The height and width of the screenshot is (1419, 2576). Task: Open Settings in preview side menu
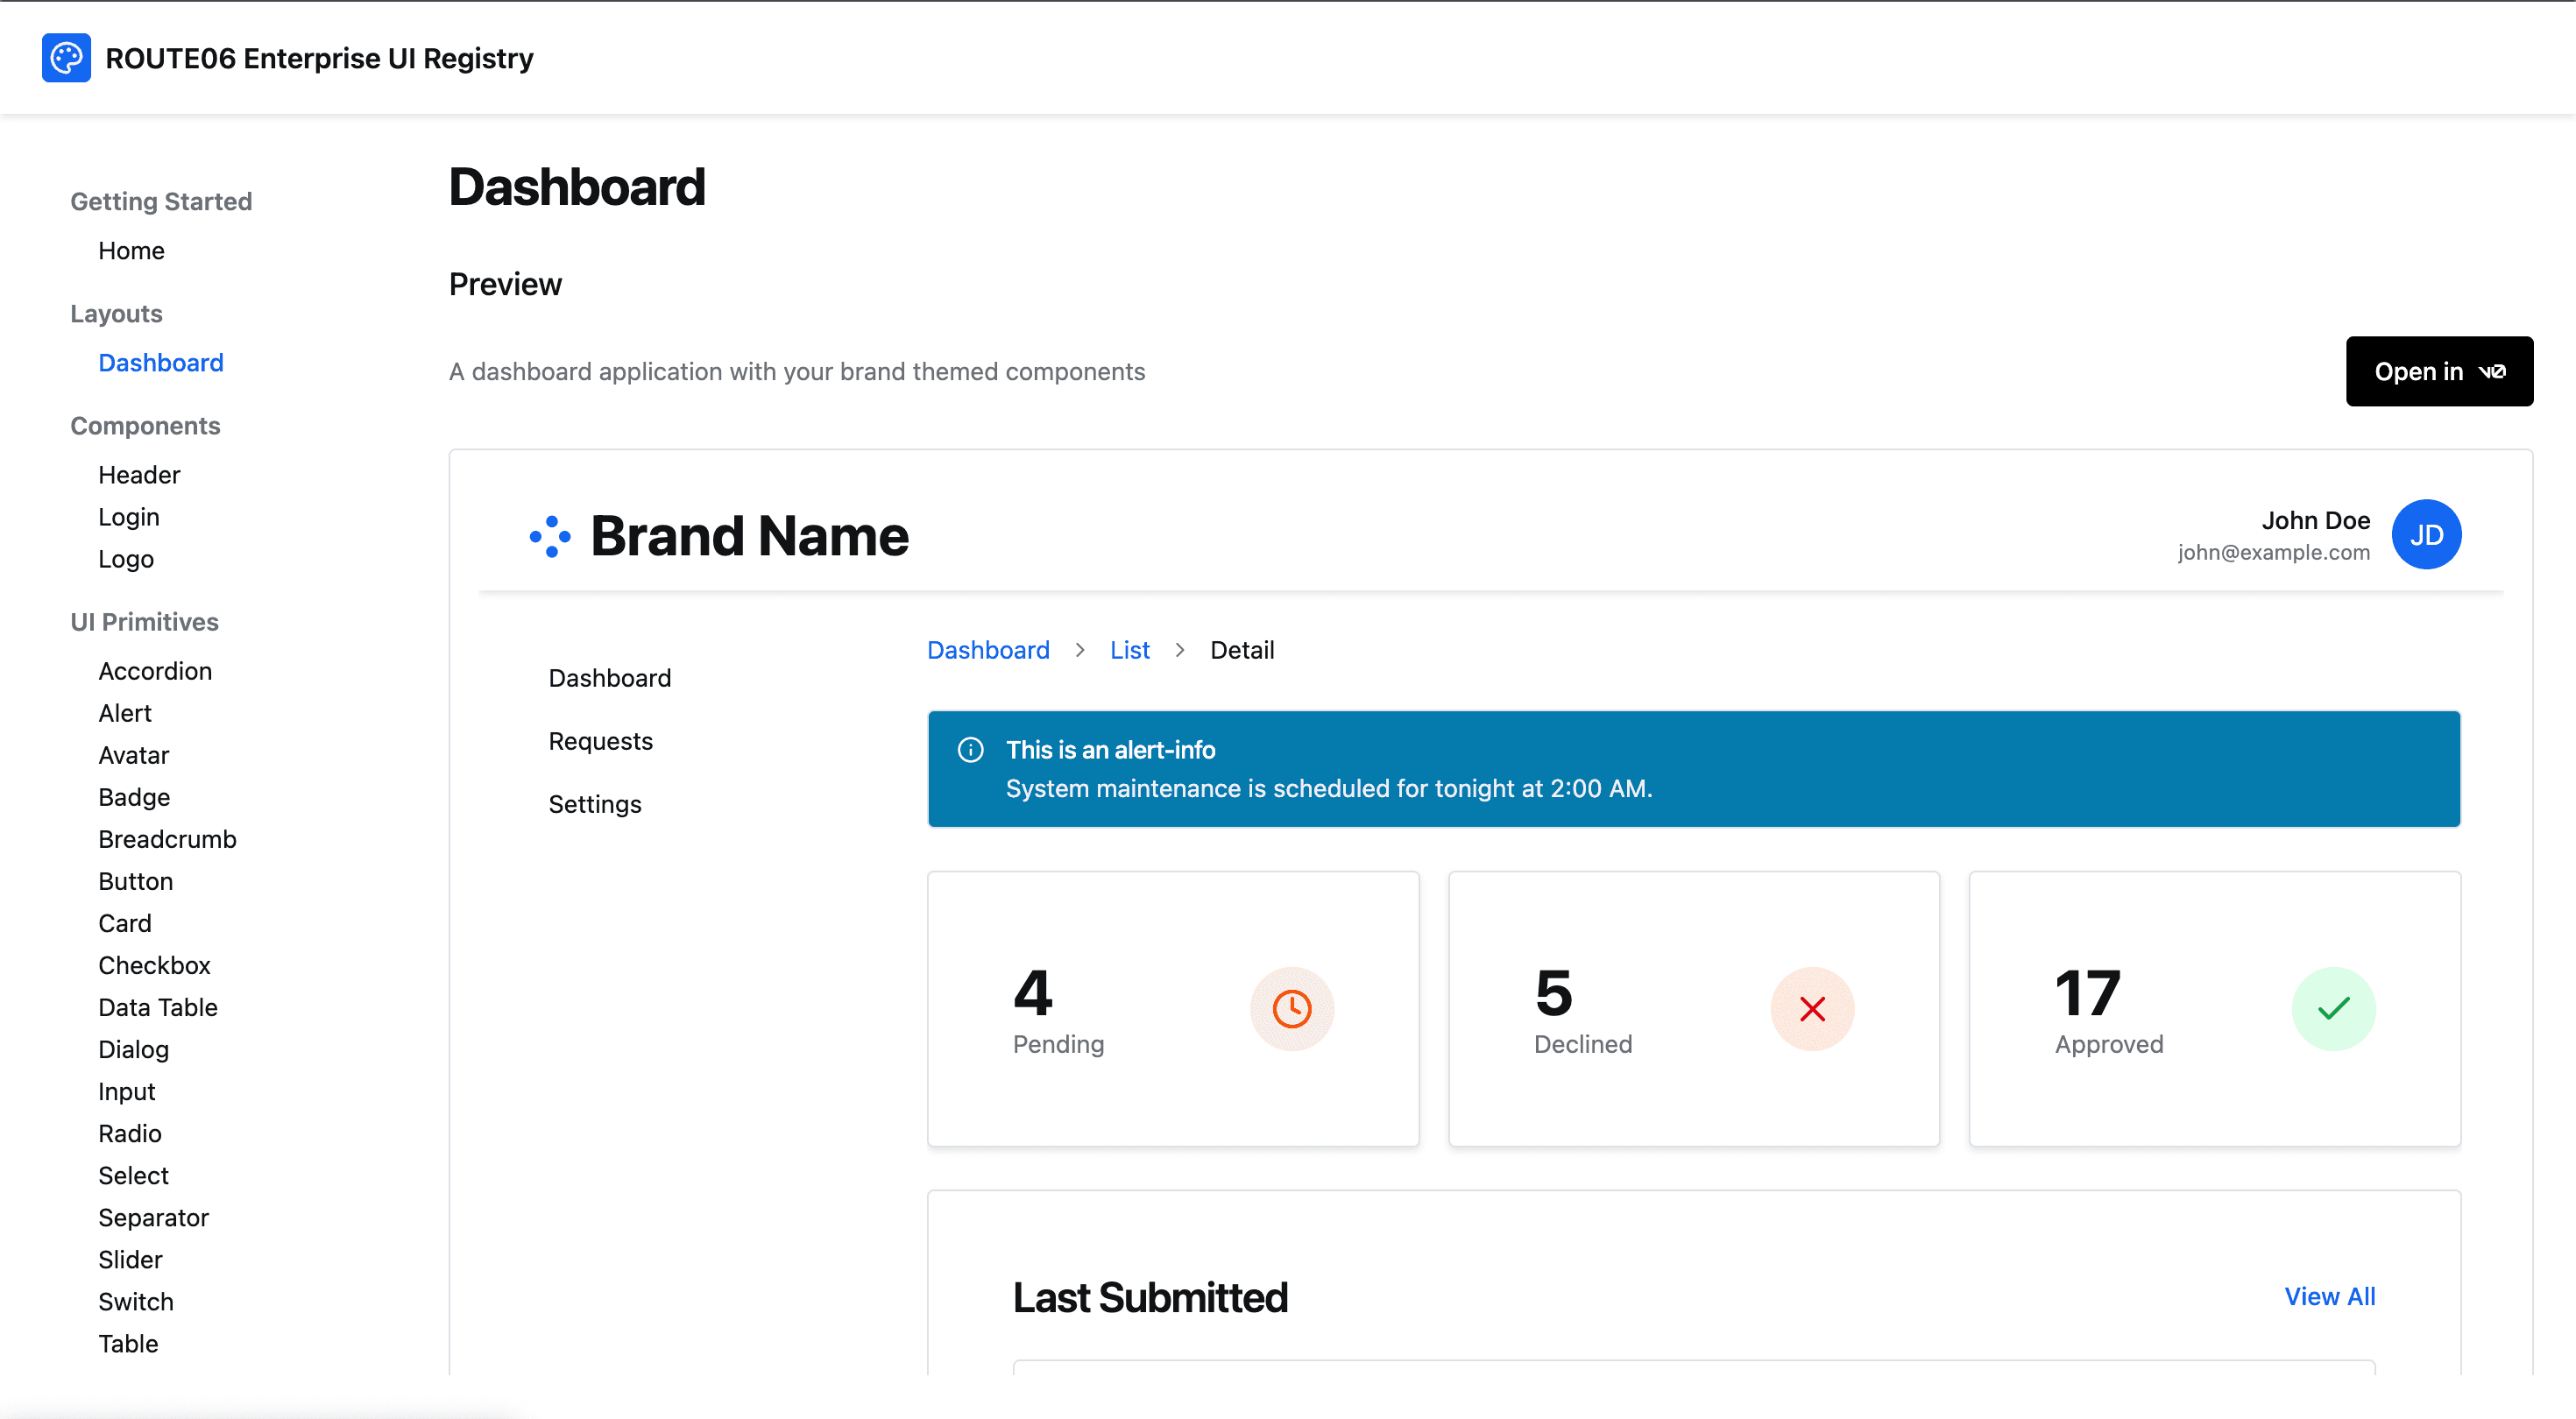pyautogui.click(x=595, y=804)
